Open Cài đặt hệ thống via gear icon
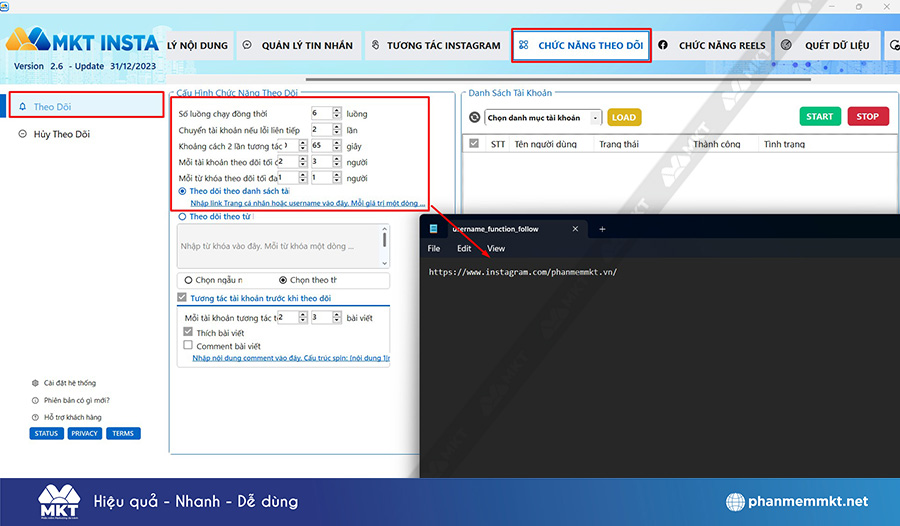900x526 pixels. pyautogui.click(x=35, y=382)
